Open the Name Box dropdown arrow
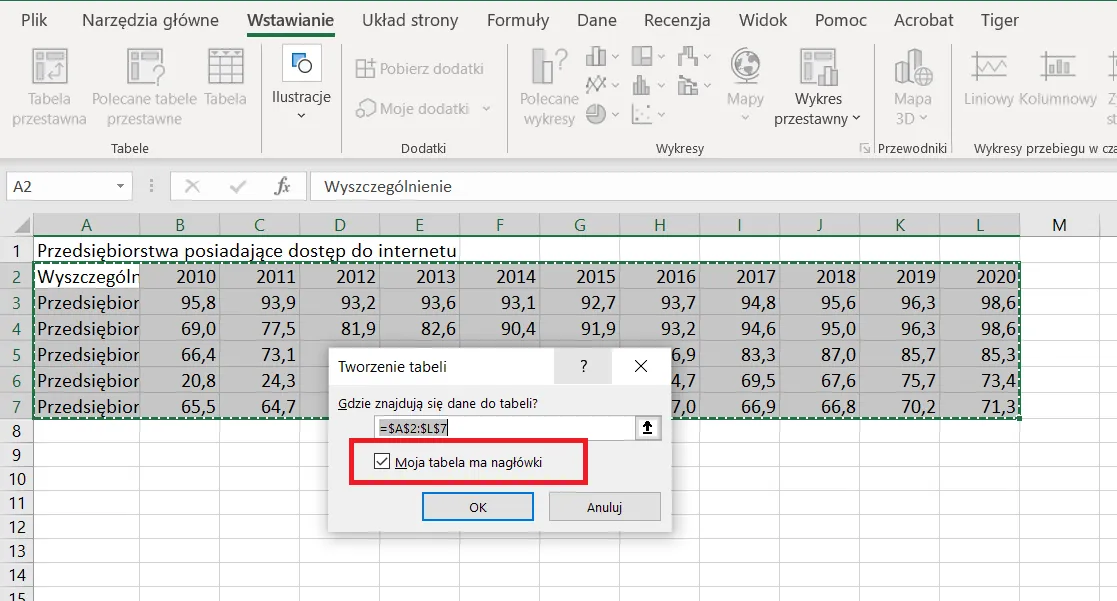Viewport: 1117px width, 601px height. pyautogui.click(x=120, y=186)
